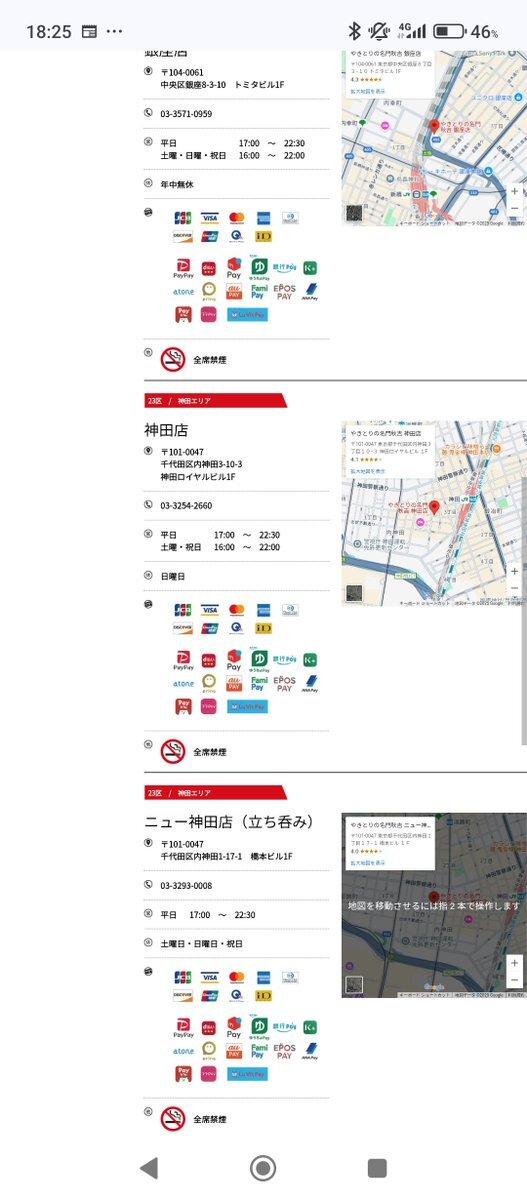Call ニュー神田店 number 03-3293-0008
This screenshot has height=1200, width=527.
coord(186,886)
